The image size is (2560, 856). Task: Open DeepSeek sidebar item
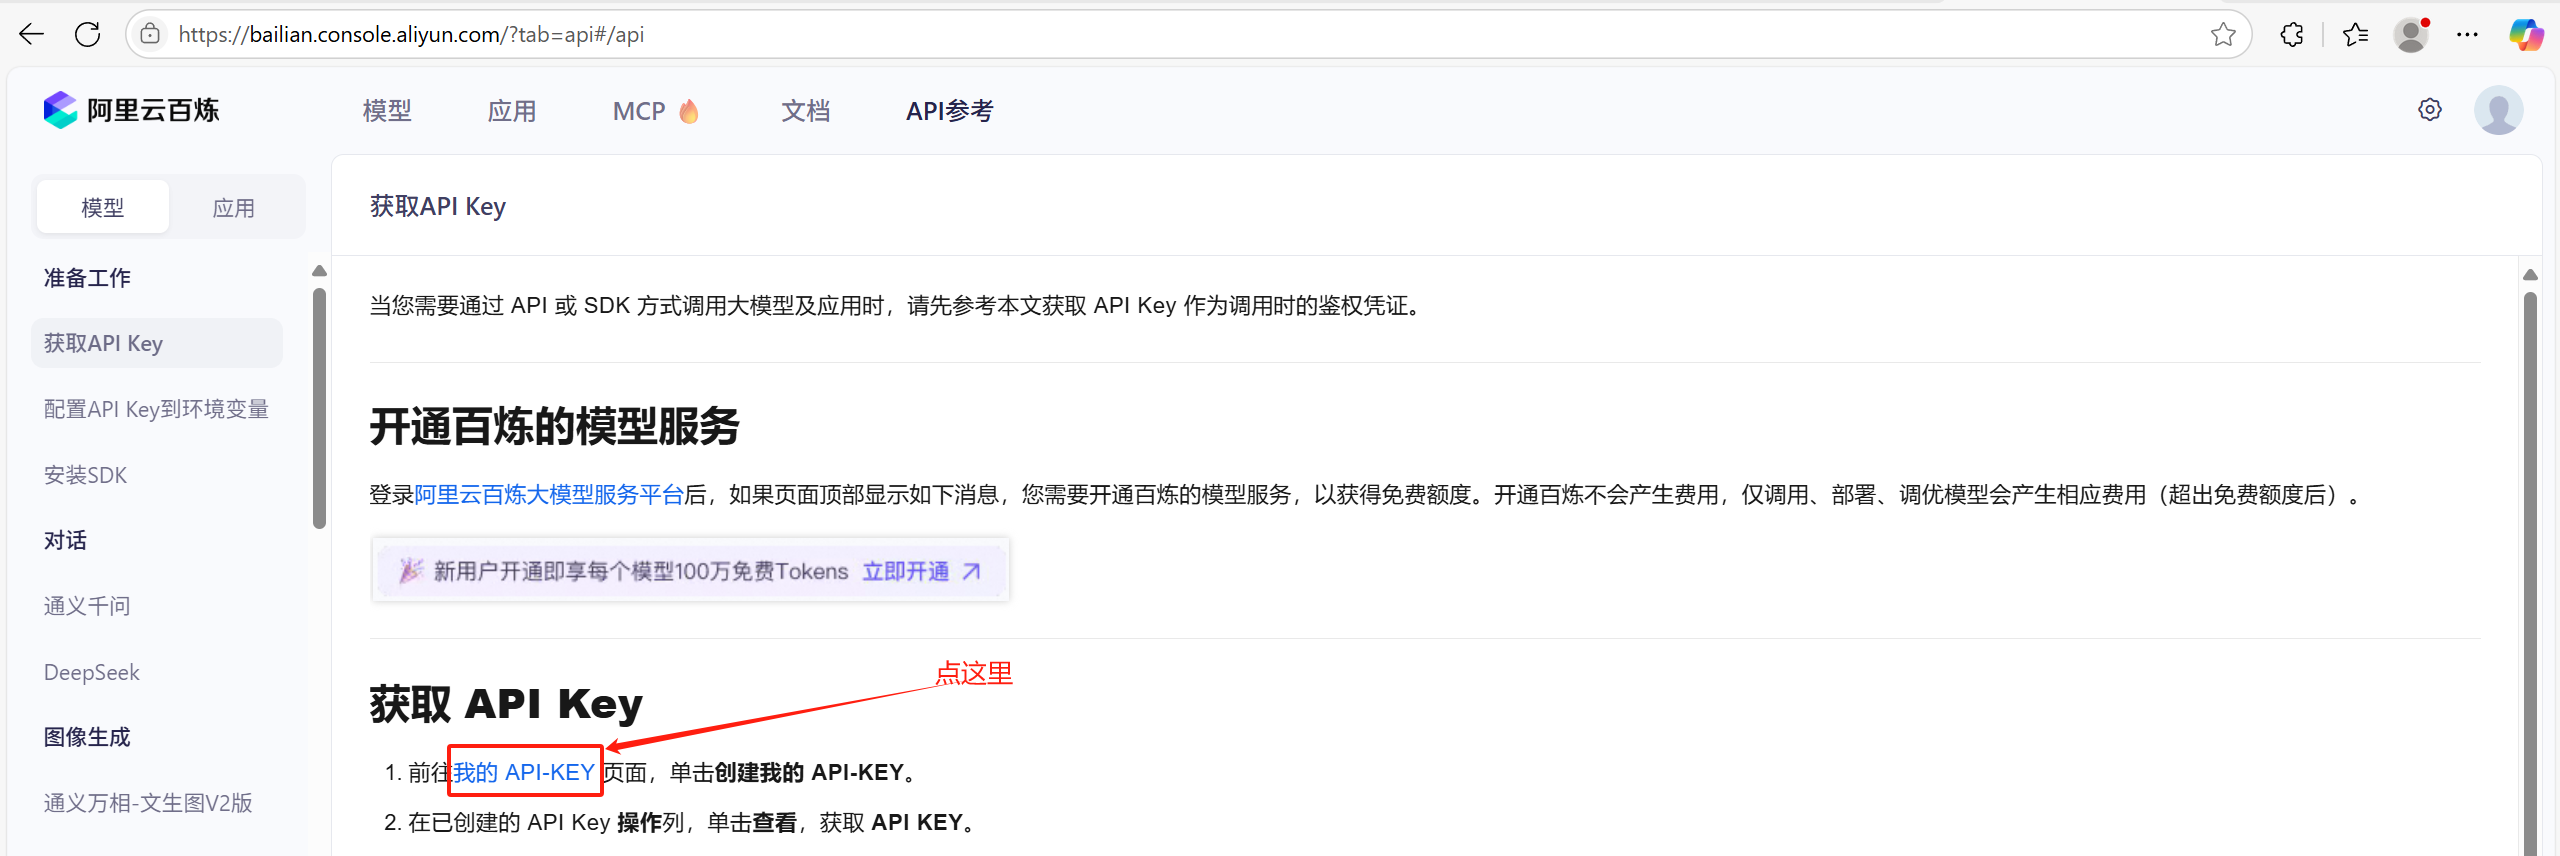click(92, 672)
